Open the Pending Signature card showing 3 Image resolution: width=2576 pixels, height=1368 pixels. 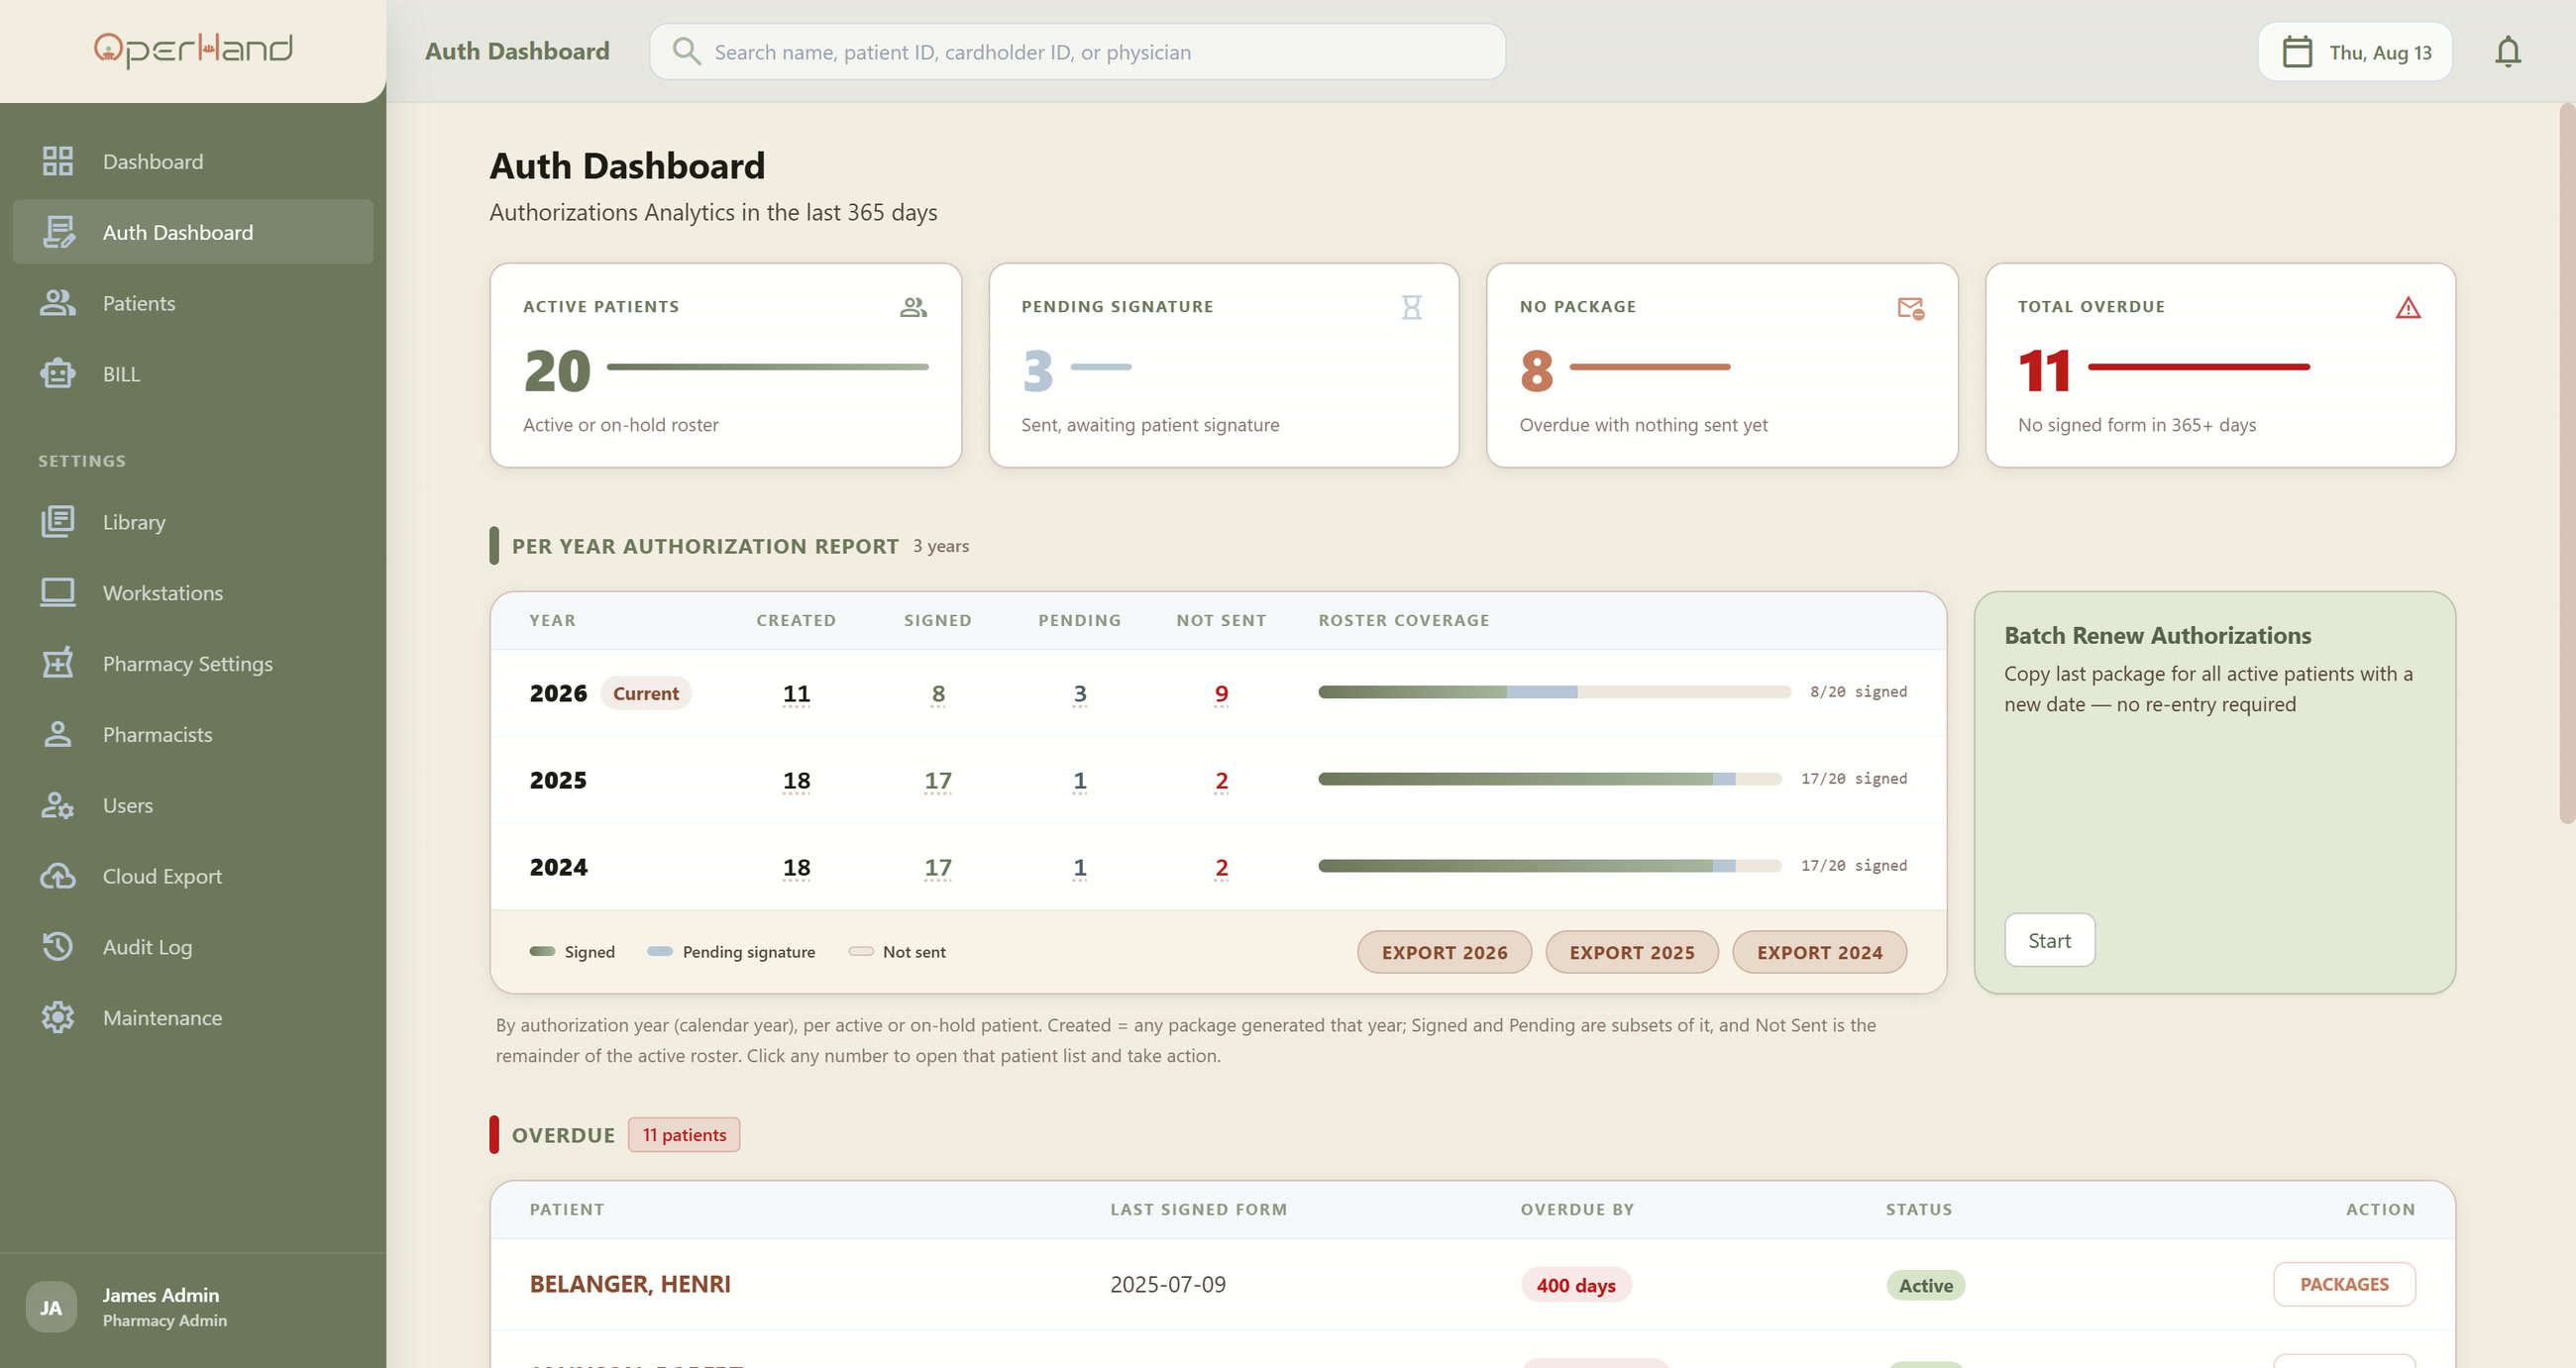click(x=1224, y=365)
